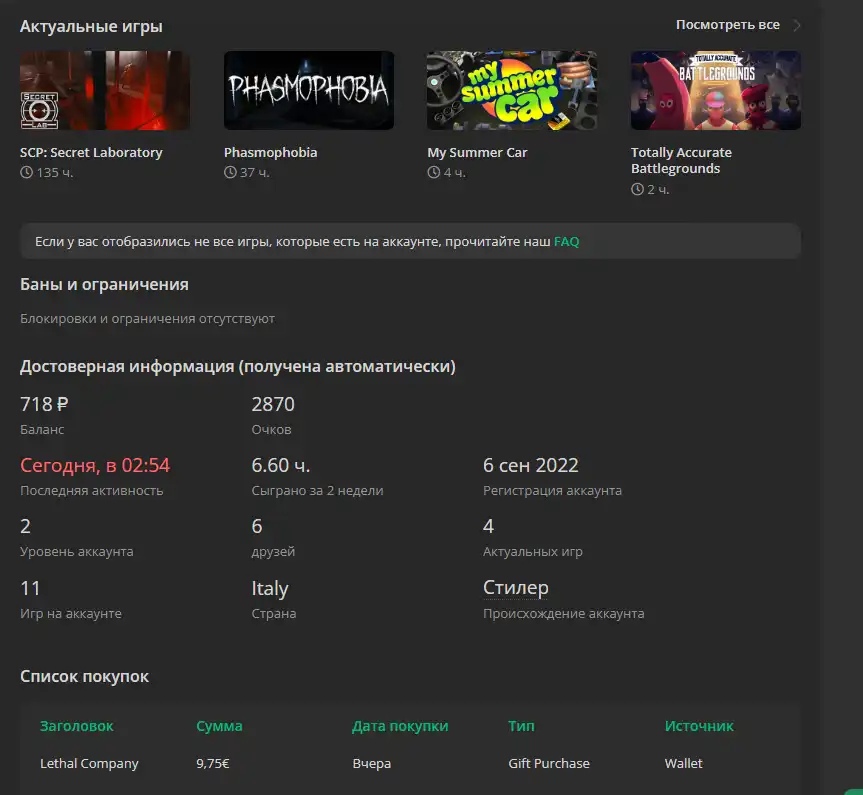Open the Totally Accurate Battlegrounds thumbnail

(x=715, y=90)
